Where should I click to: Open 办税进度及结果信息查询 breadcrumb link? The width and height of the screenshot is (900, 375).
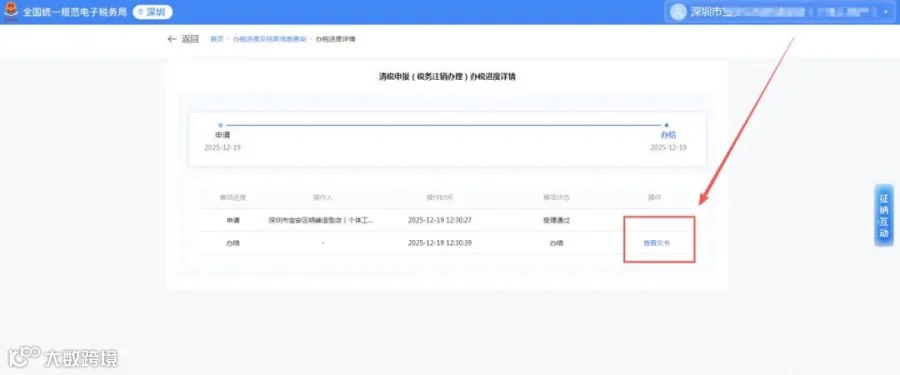269,39
